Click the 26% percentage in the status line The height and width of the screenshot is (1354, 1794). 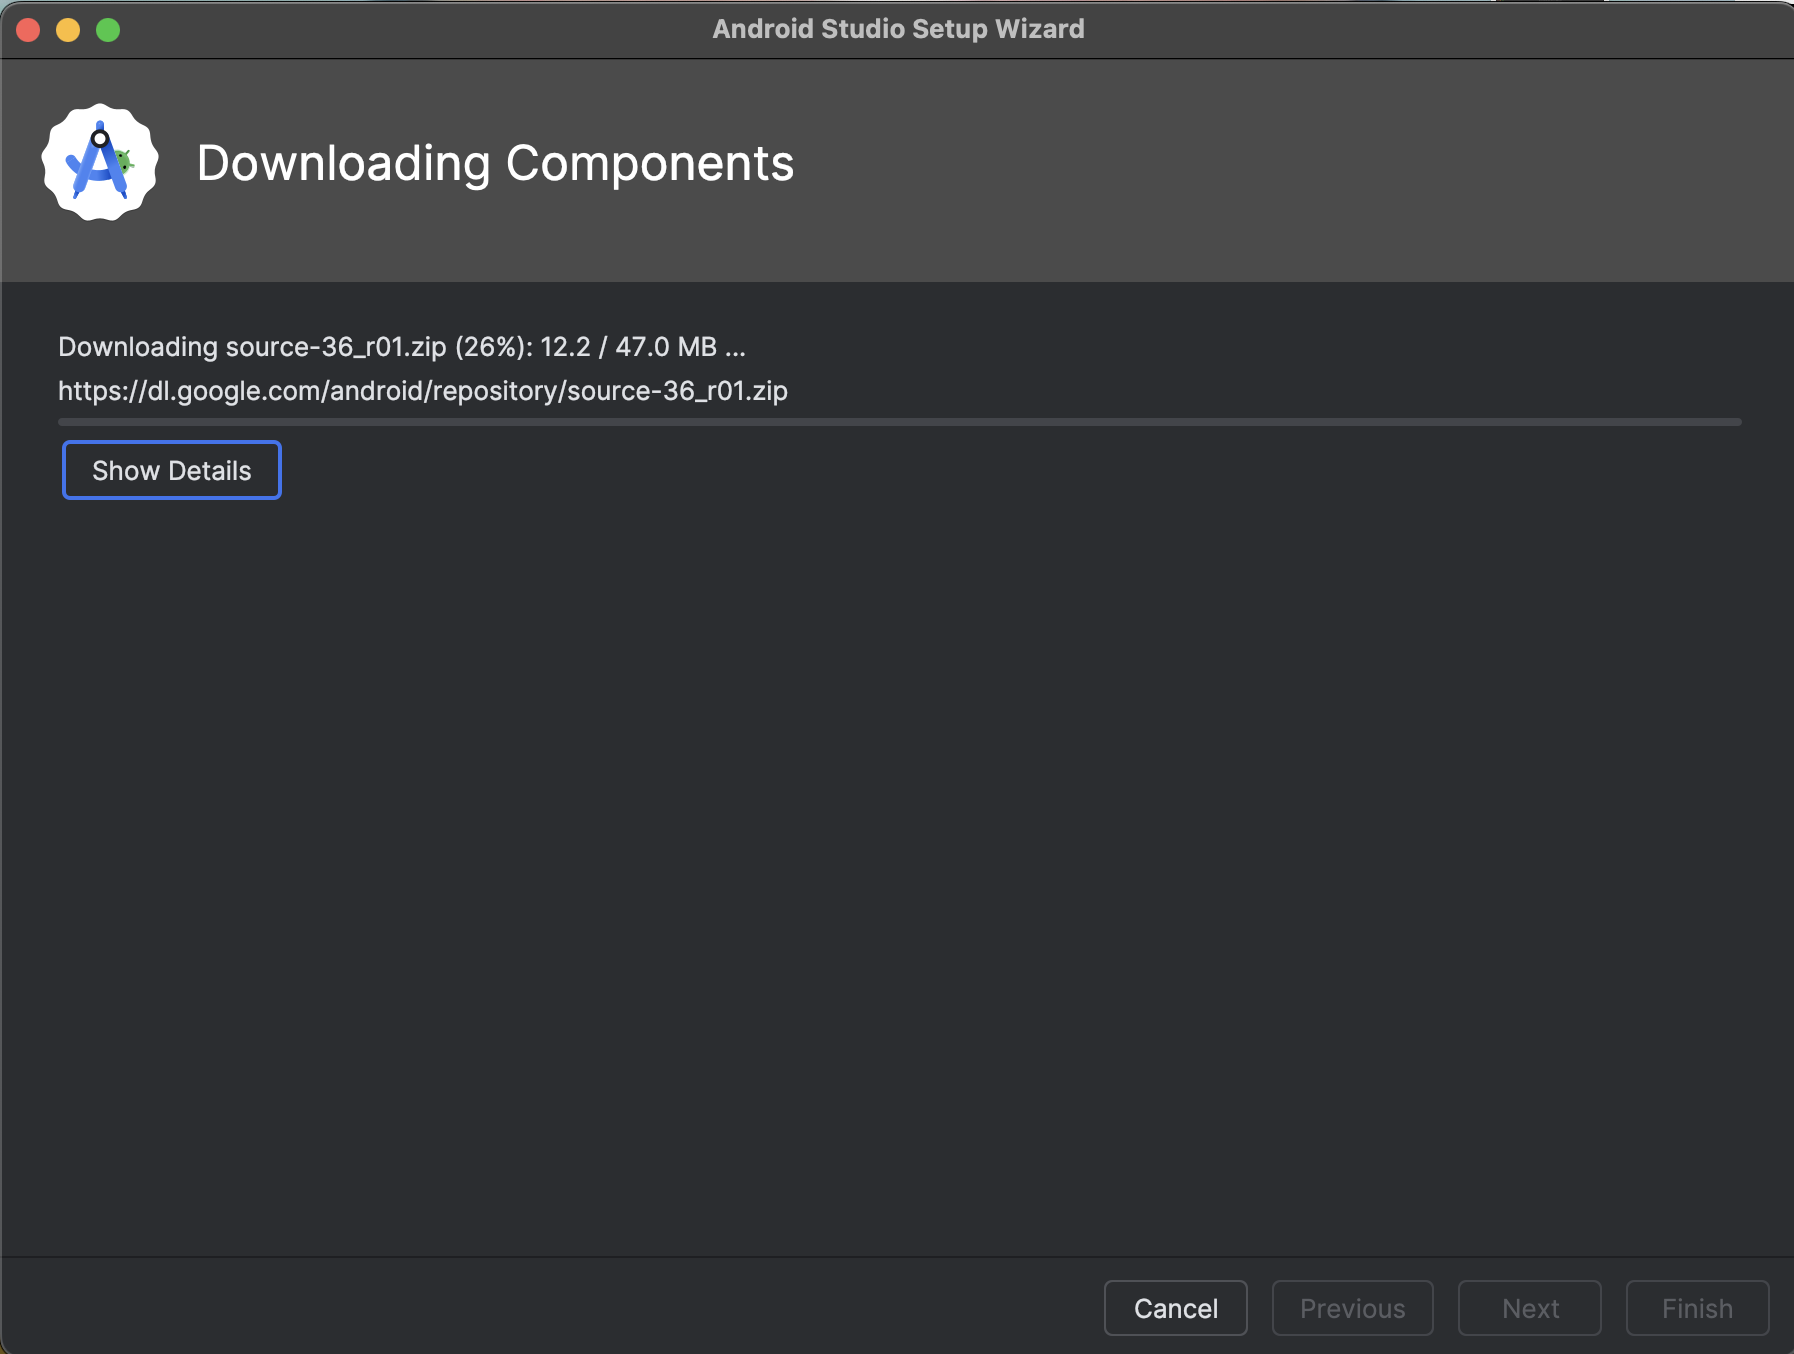tap(493, 347)
